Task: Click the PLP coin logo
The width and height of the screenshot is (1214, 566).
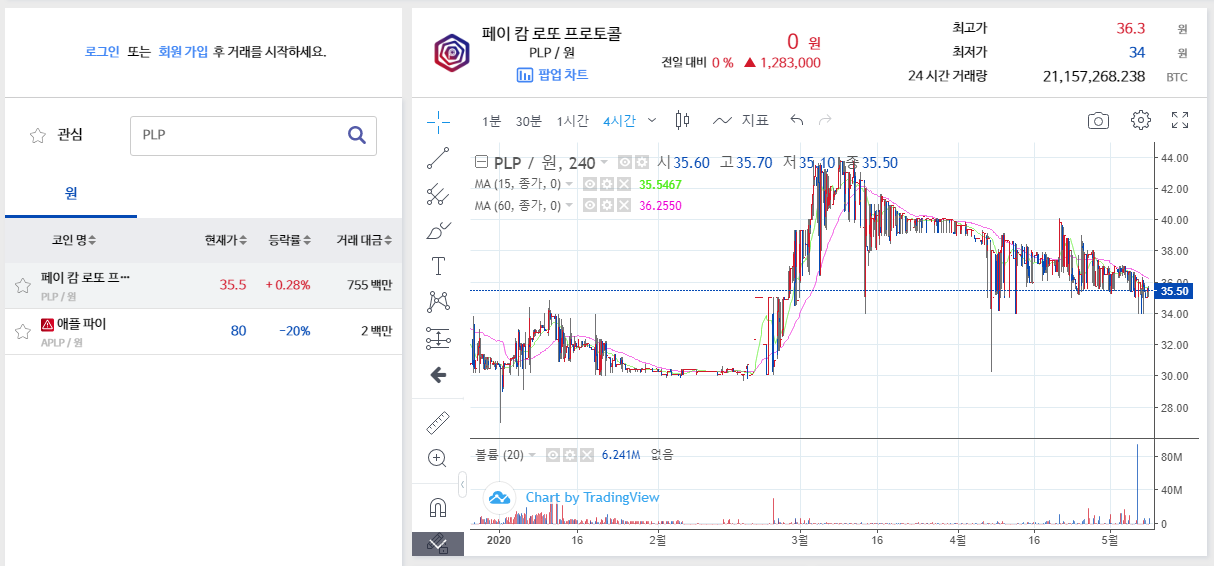Action: 451,52
